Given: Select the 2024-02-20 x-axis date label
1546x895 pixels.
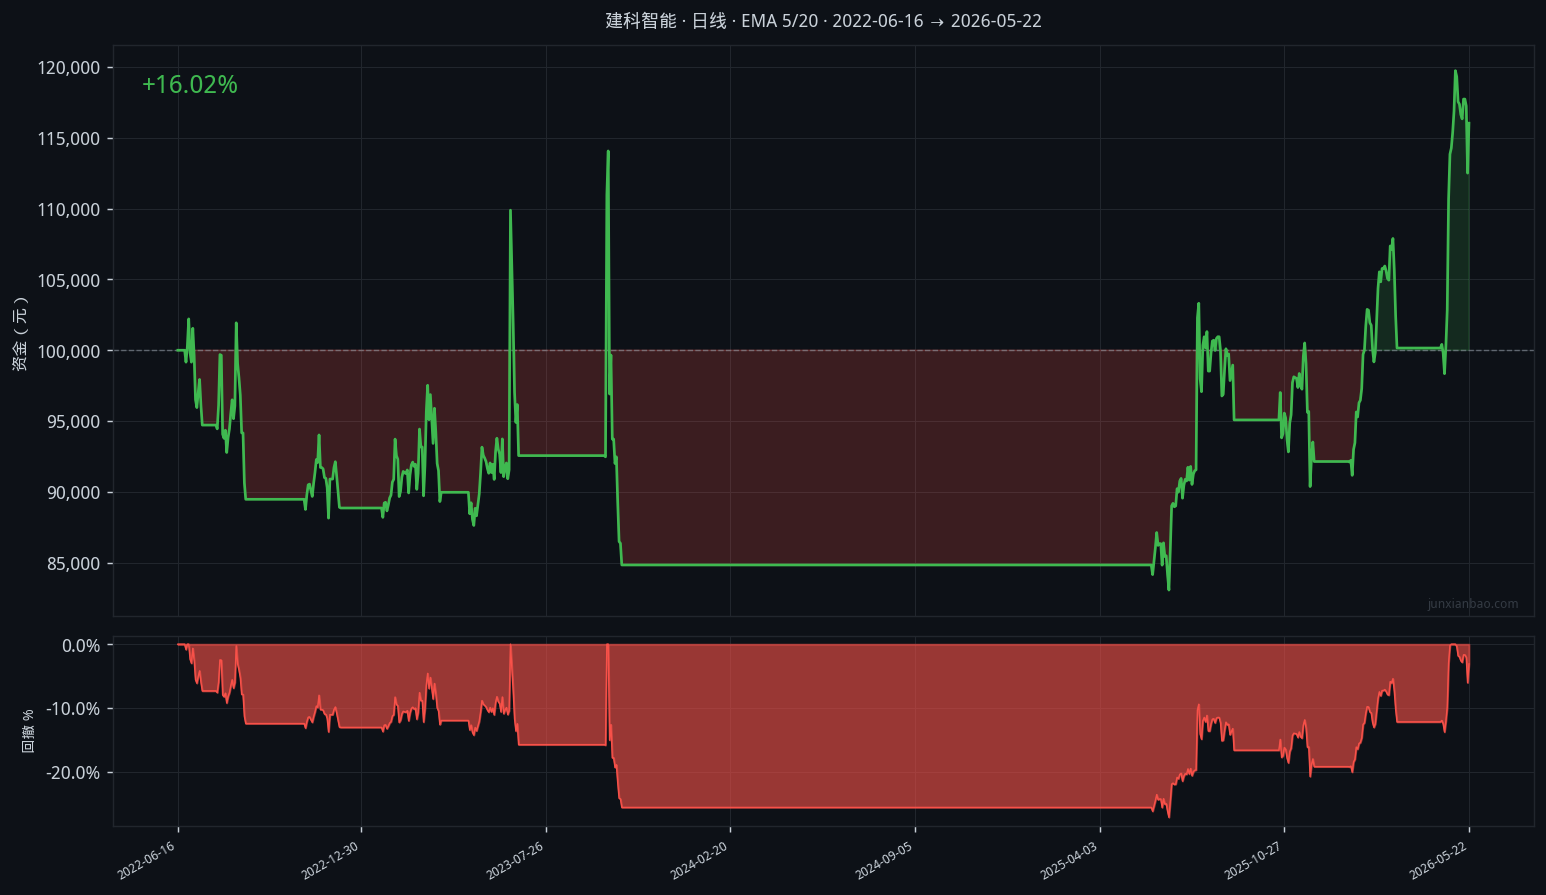Looking at the screenshot, I should 699,860.
